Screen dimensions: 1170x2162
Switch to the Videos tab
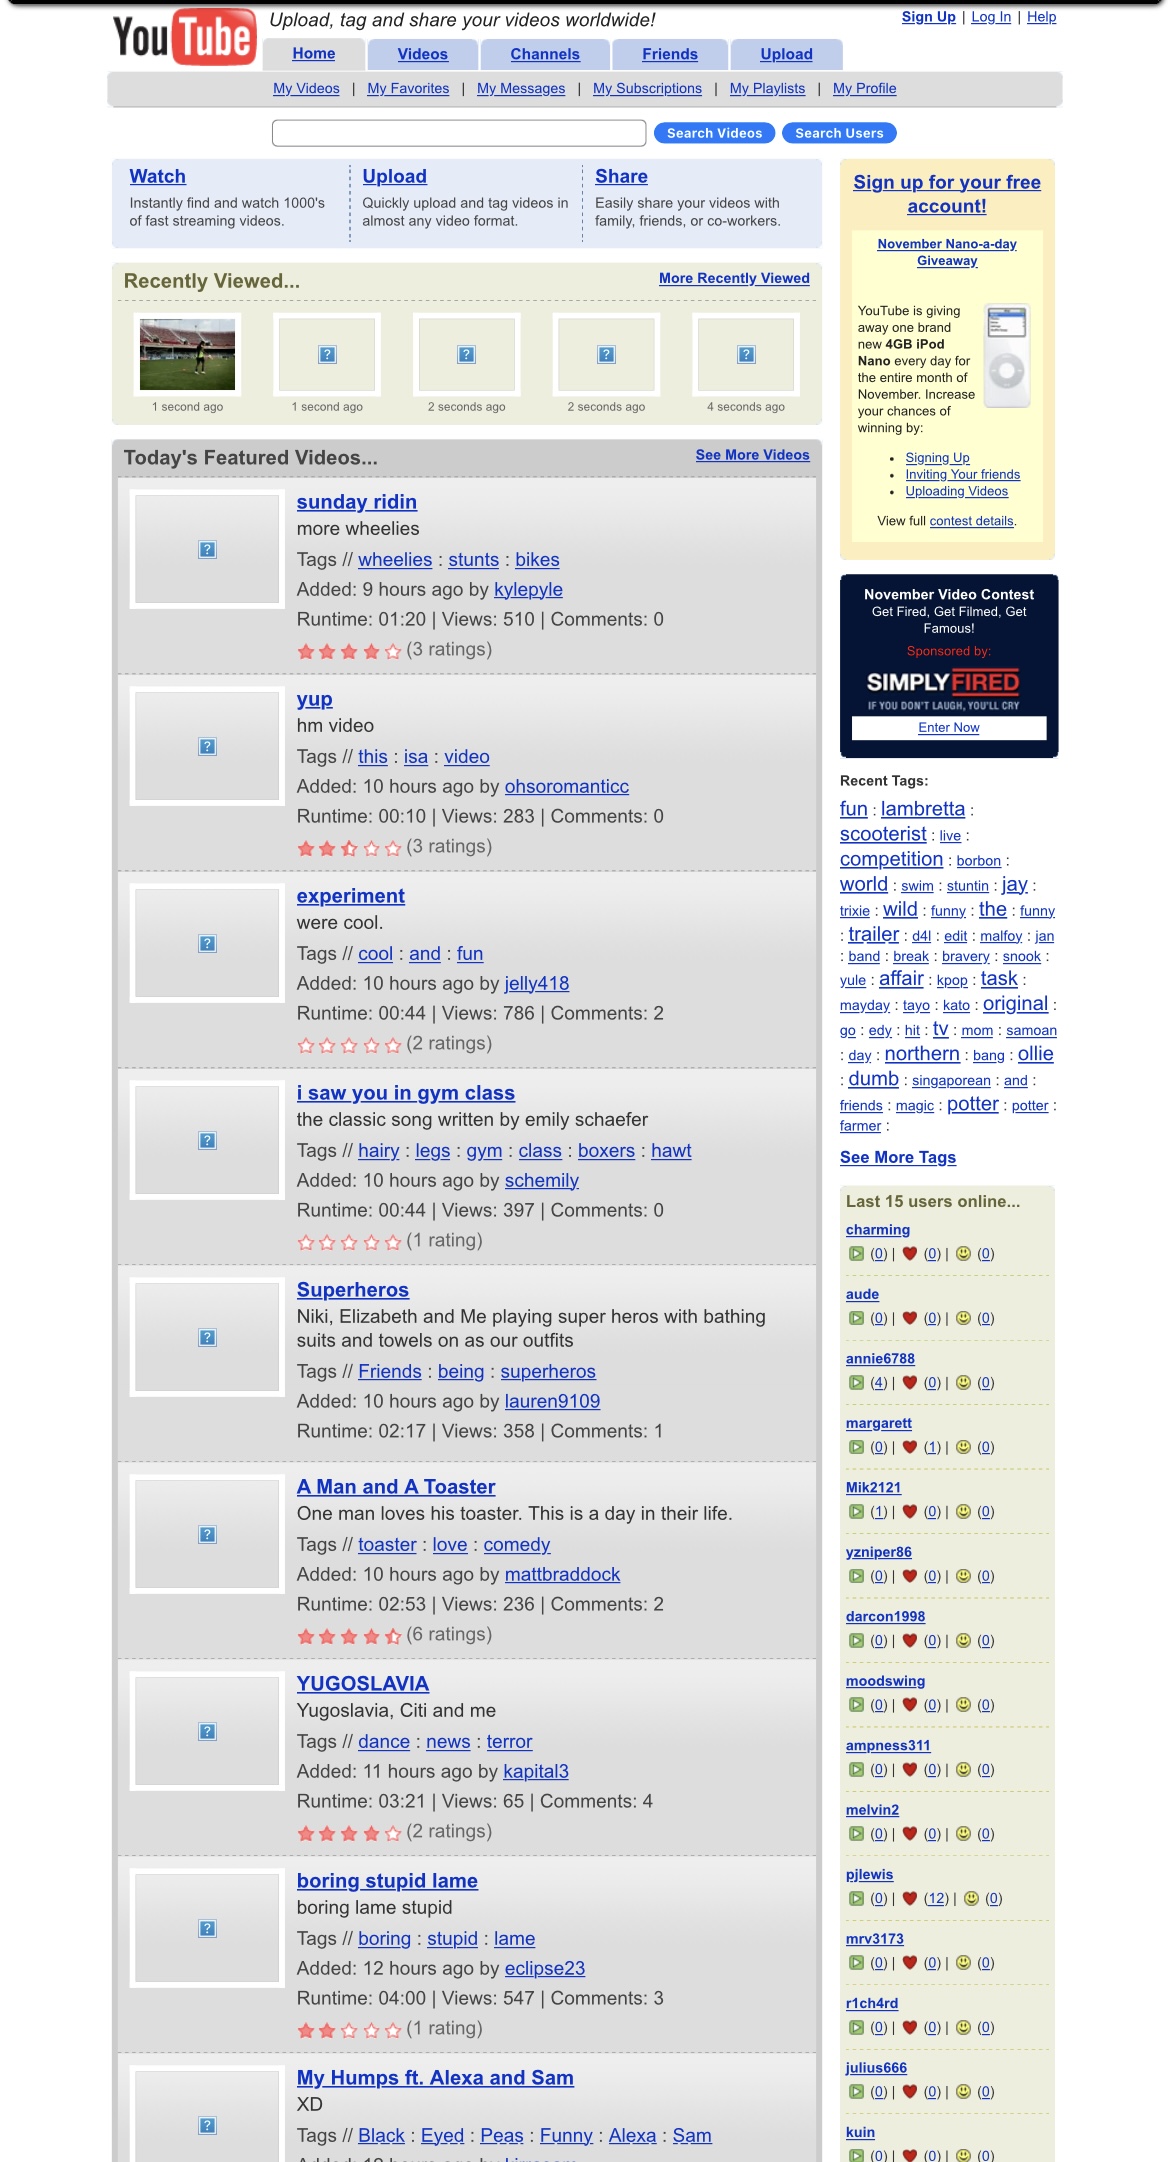point(423,54)
